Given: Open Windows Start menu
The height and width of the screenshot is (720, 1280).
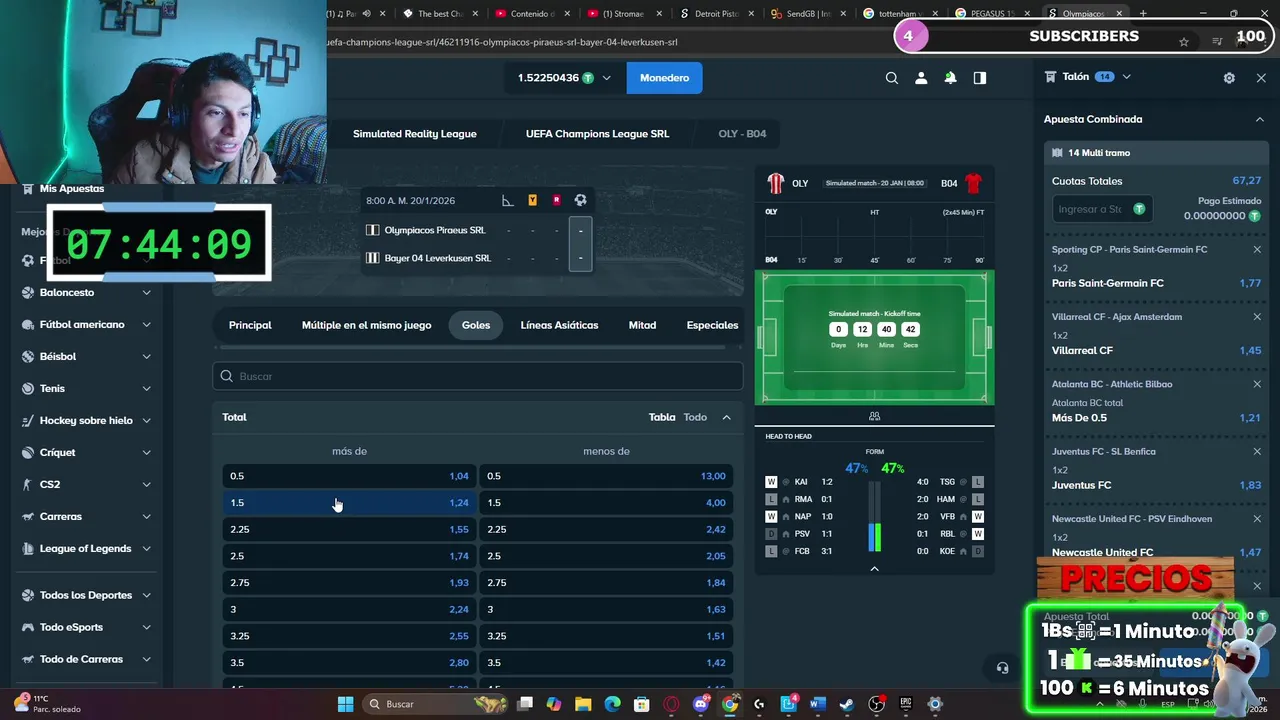Looking at the screenshot, I should pos(345,704).
